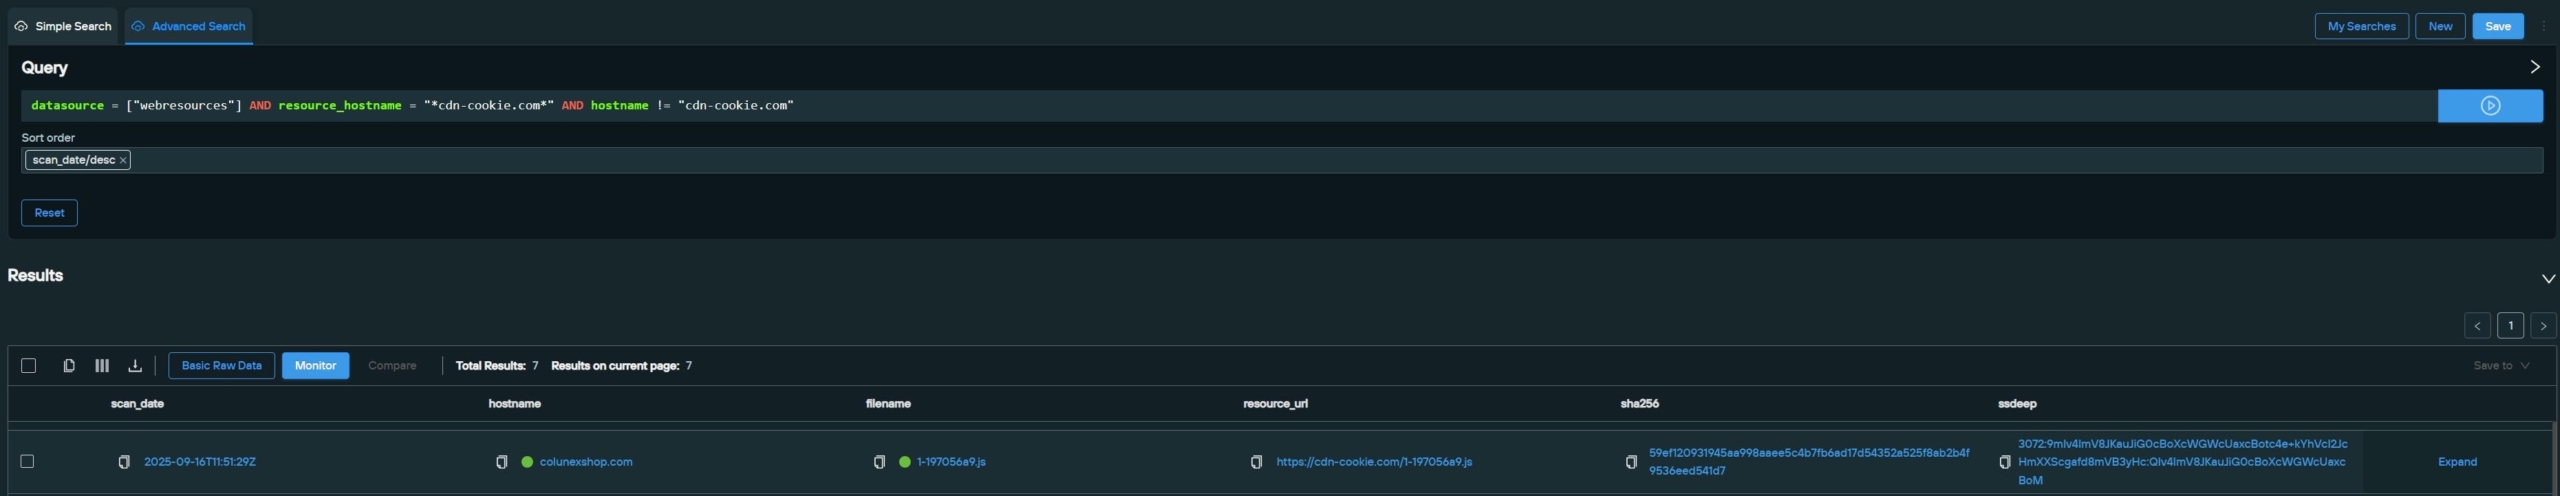Select page 1 in pagination
The width and height of the screenshot is (2560, 496).
[x=2510, y=326]
